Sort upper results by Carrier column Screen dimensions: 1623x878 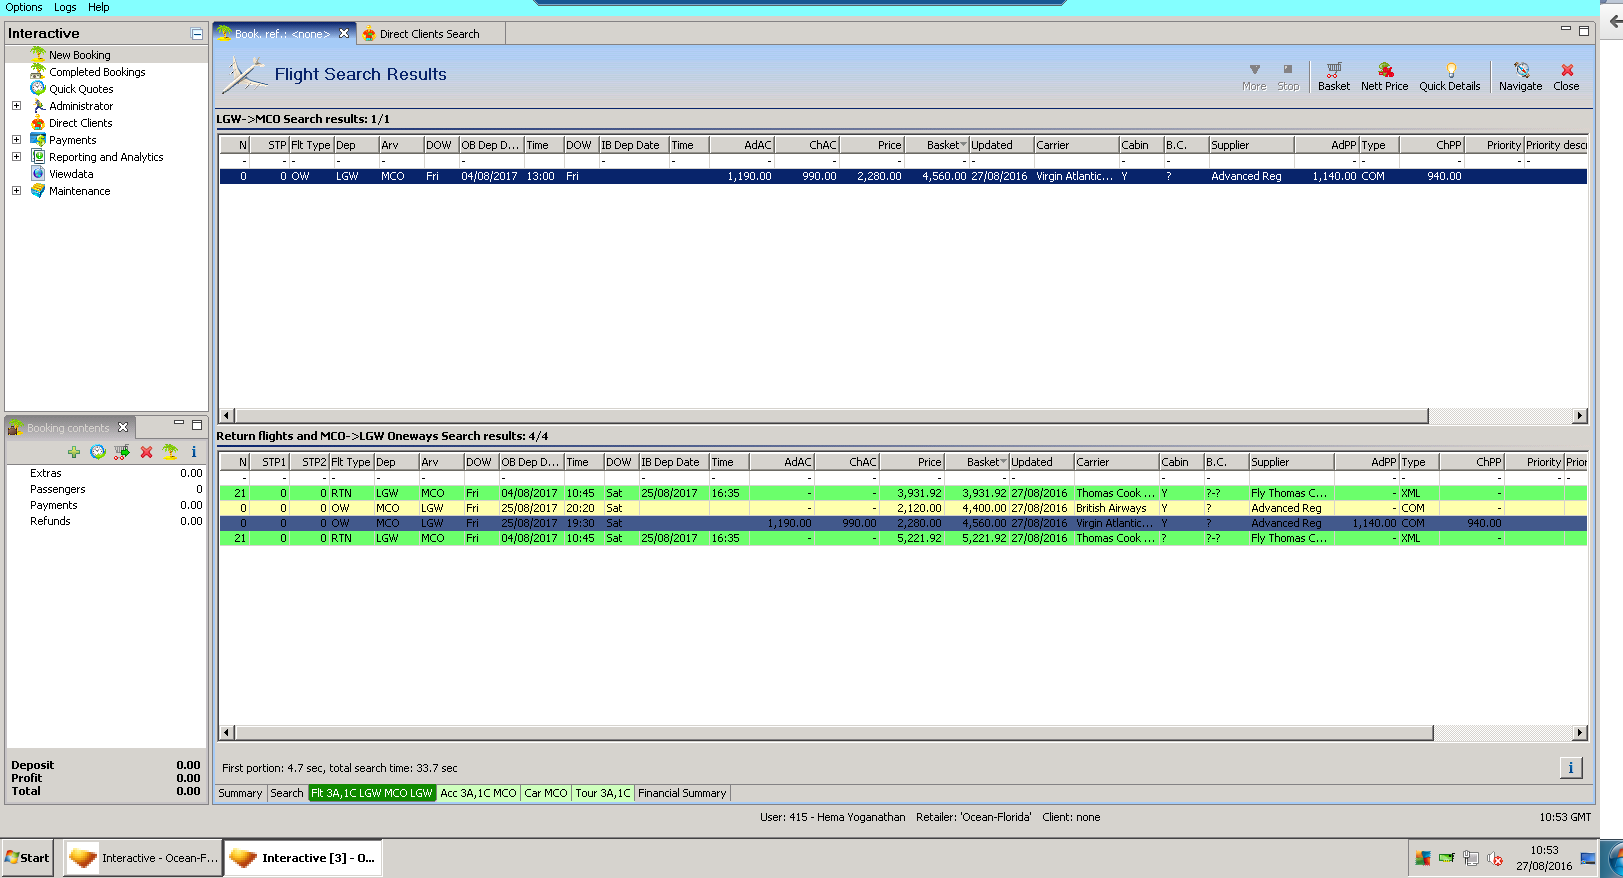point(1074,145)
